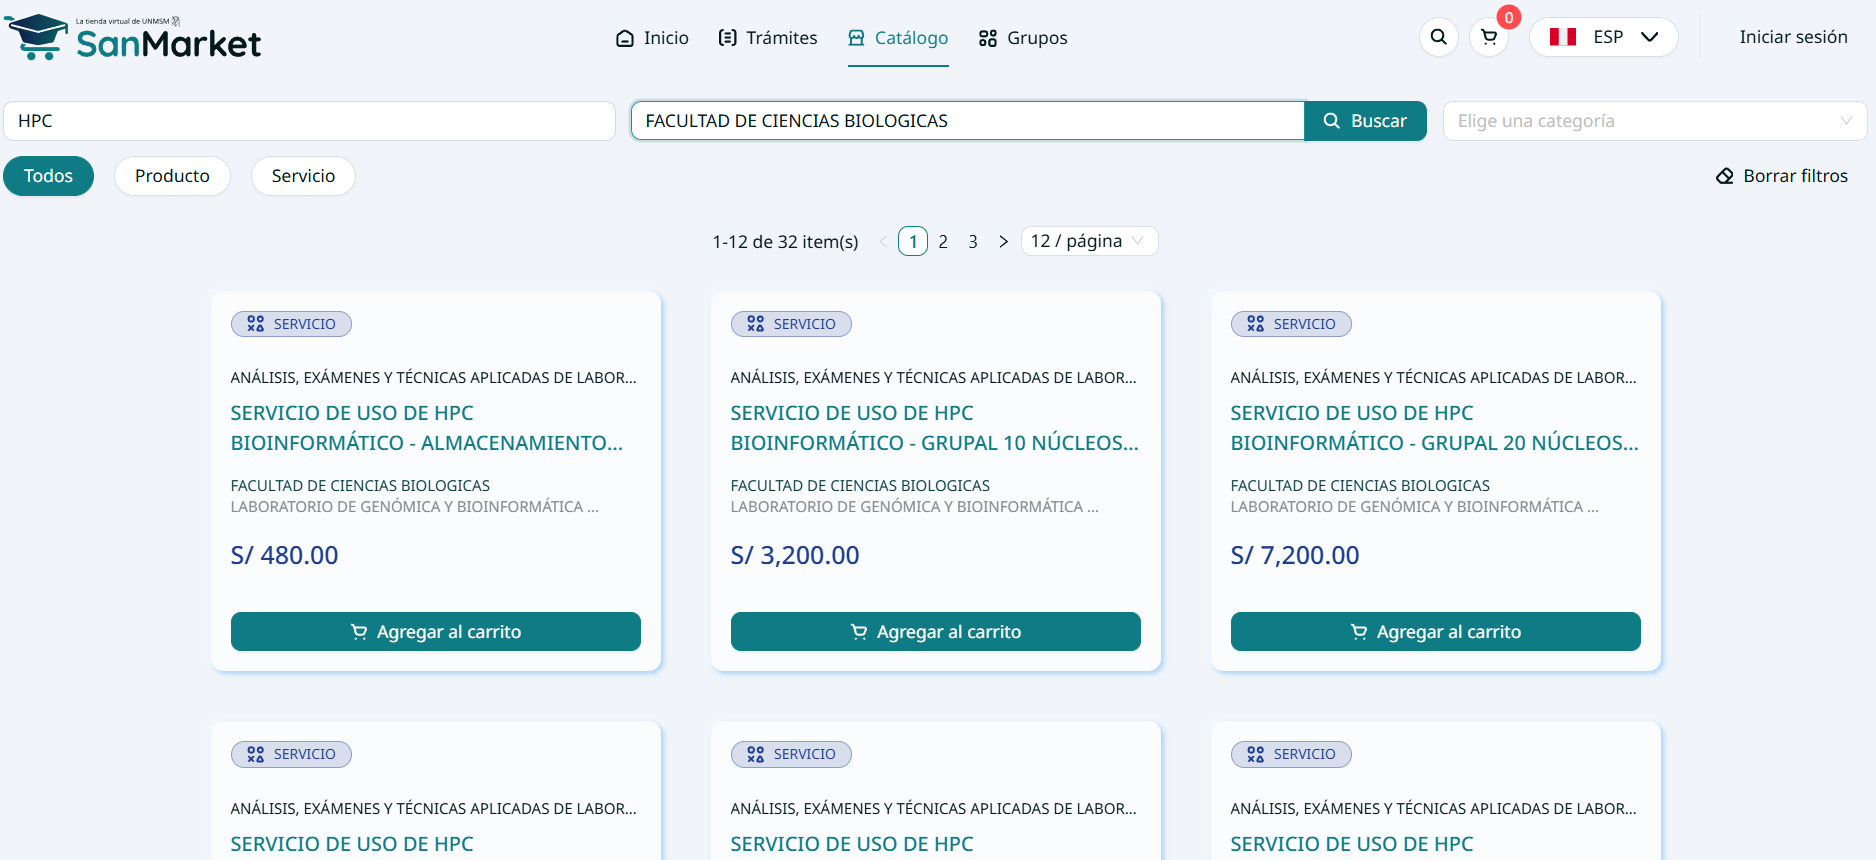Open the shopping cart icon
1876x860 pixels.
pyautogui.click(x=1489, y=37)
